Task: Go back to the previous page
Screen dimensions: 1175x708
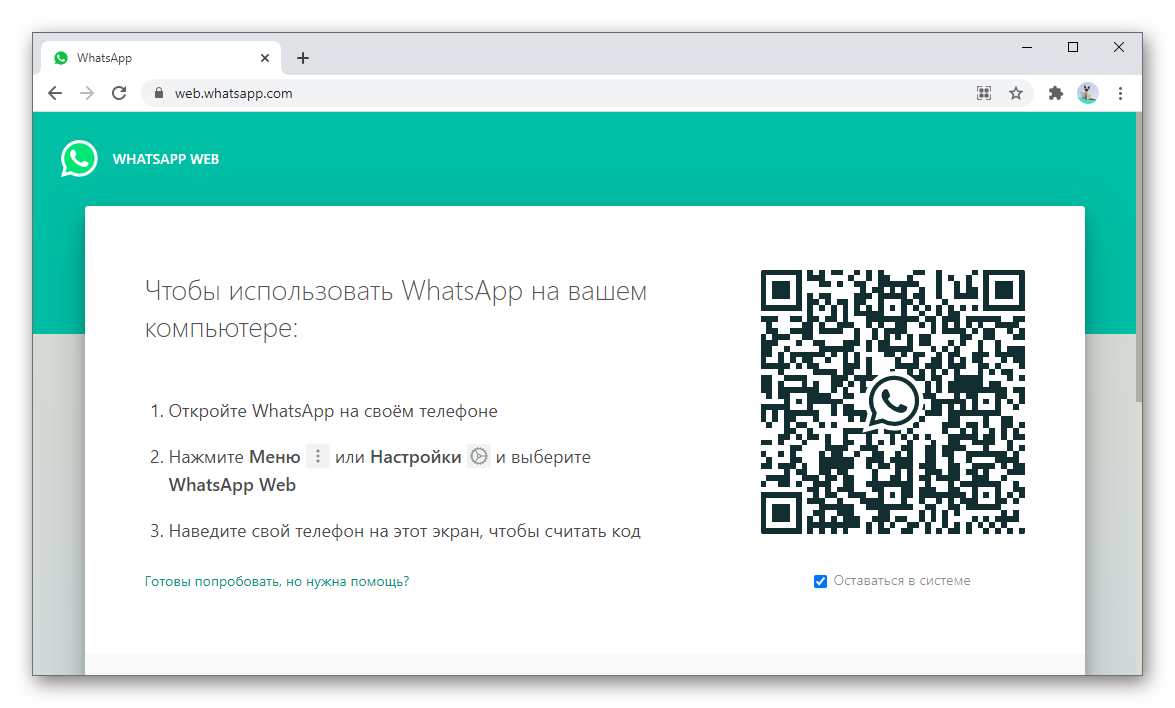Action: [x=55, y=93]
